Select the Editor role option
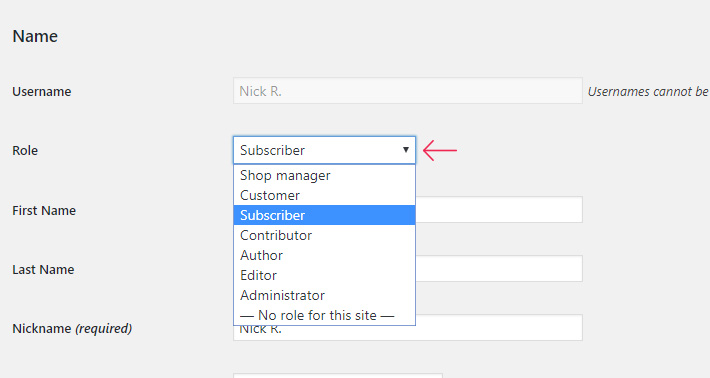Screen dimensions: 710x378 324,275
